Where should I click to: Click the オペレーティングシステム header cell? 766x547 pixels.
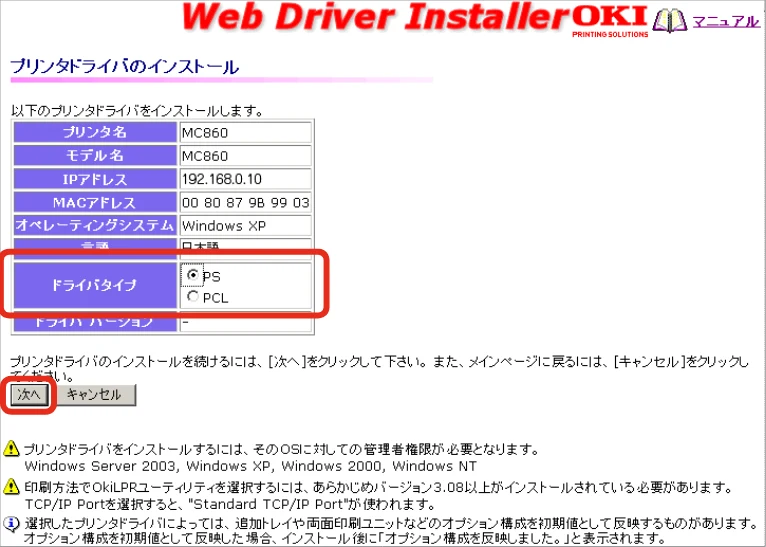[95, 226]
